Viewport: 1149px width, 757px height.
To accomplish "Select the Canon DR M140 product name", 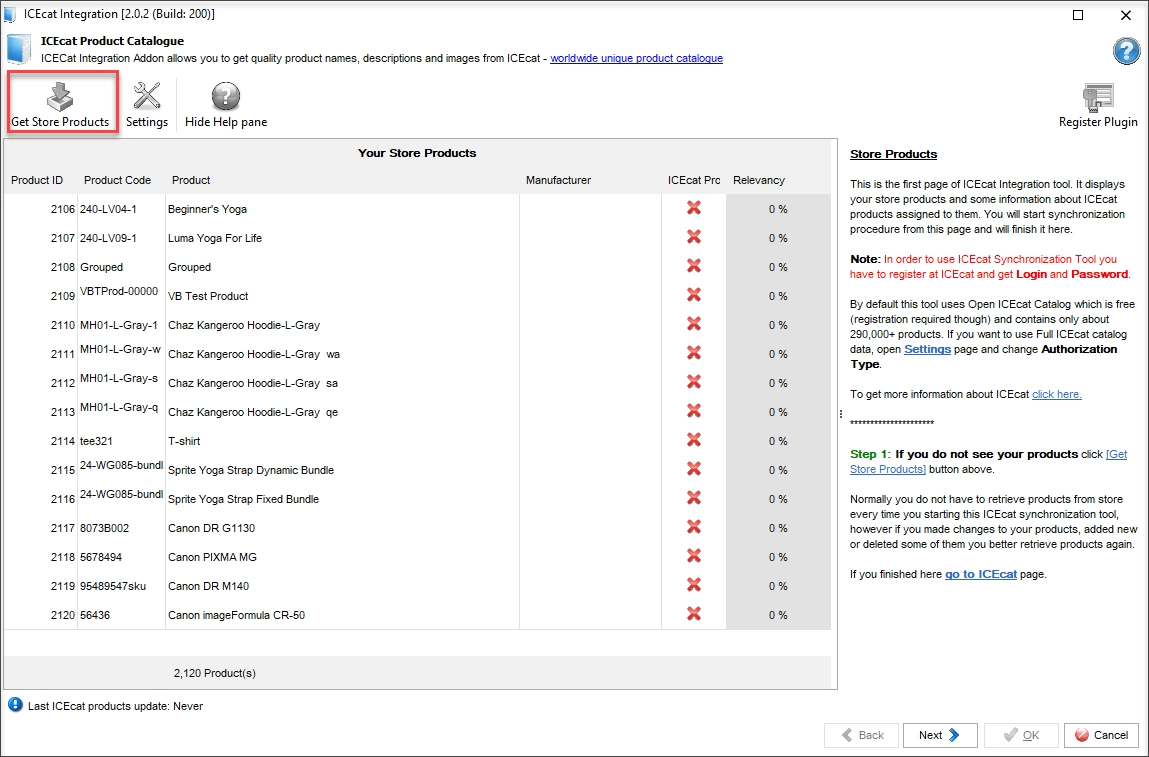I will pos(208,586).
